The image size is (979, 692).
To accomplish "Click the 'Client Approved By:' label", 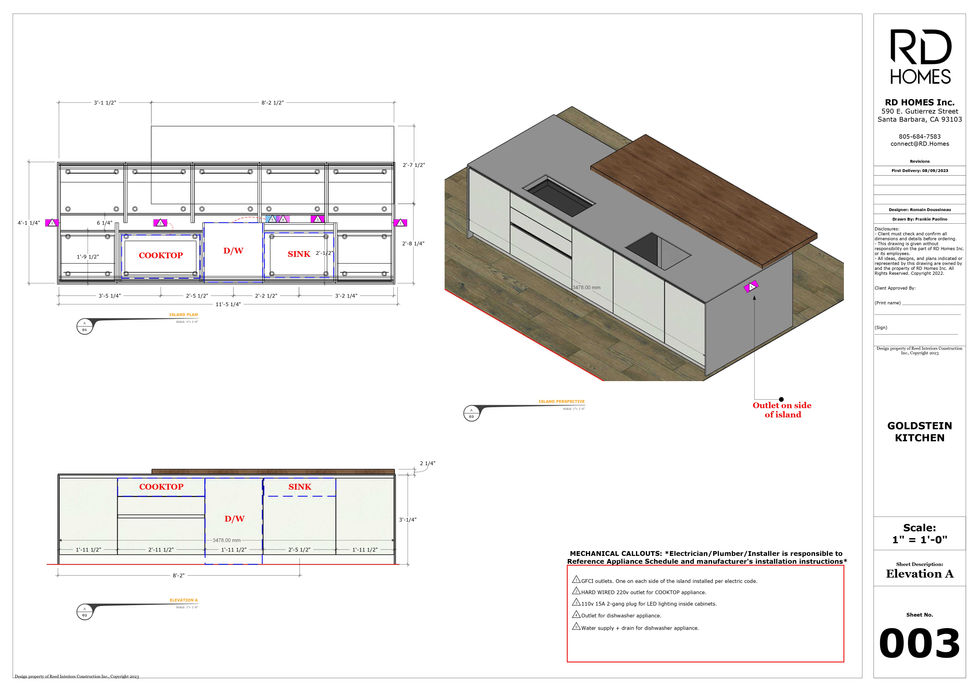I will click(x=895, y=288).
